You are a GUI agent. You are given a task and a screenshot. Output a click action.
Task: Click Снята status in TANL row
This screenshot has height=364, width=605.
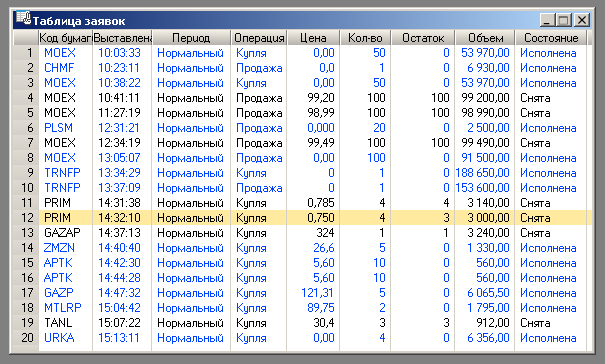click(x=535, y=323)
